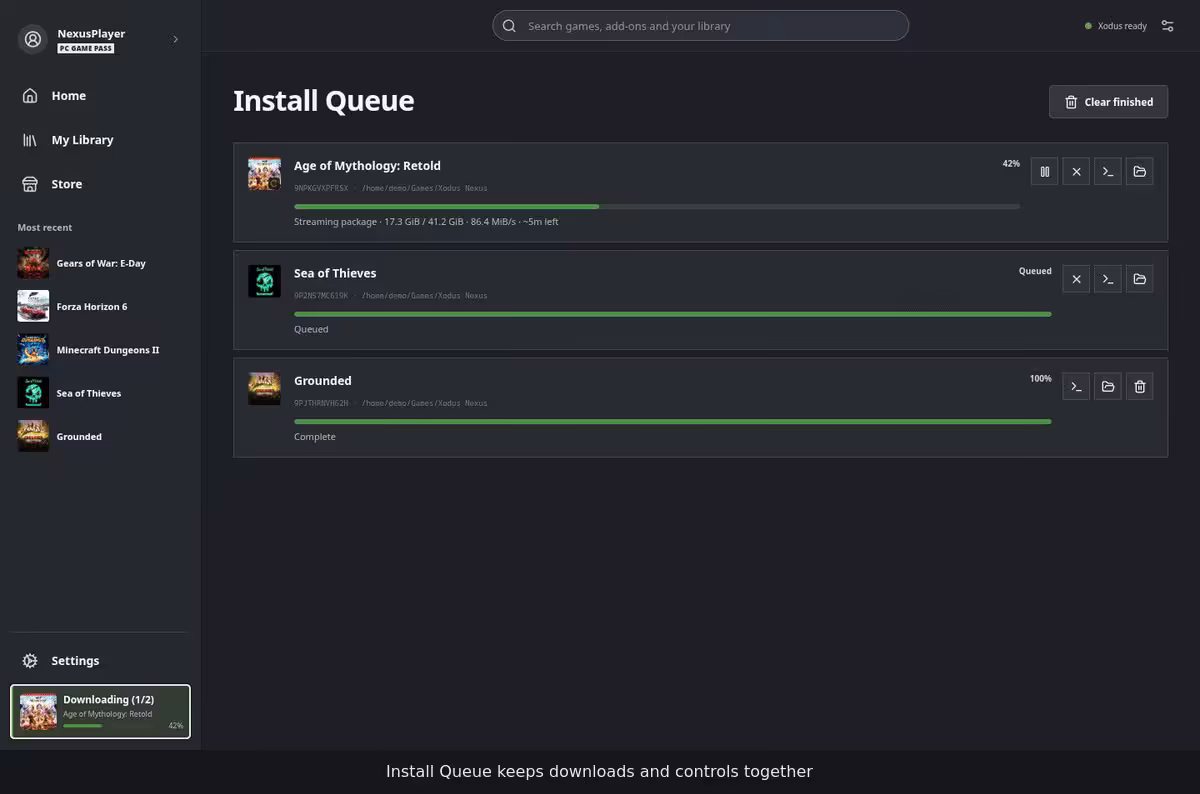Click the Grounded queue entry title

click(x=322, y=380)
